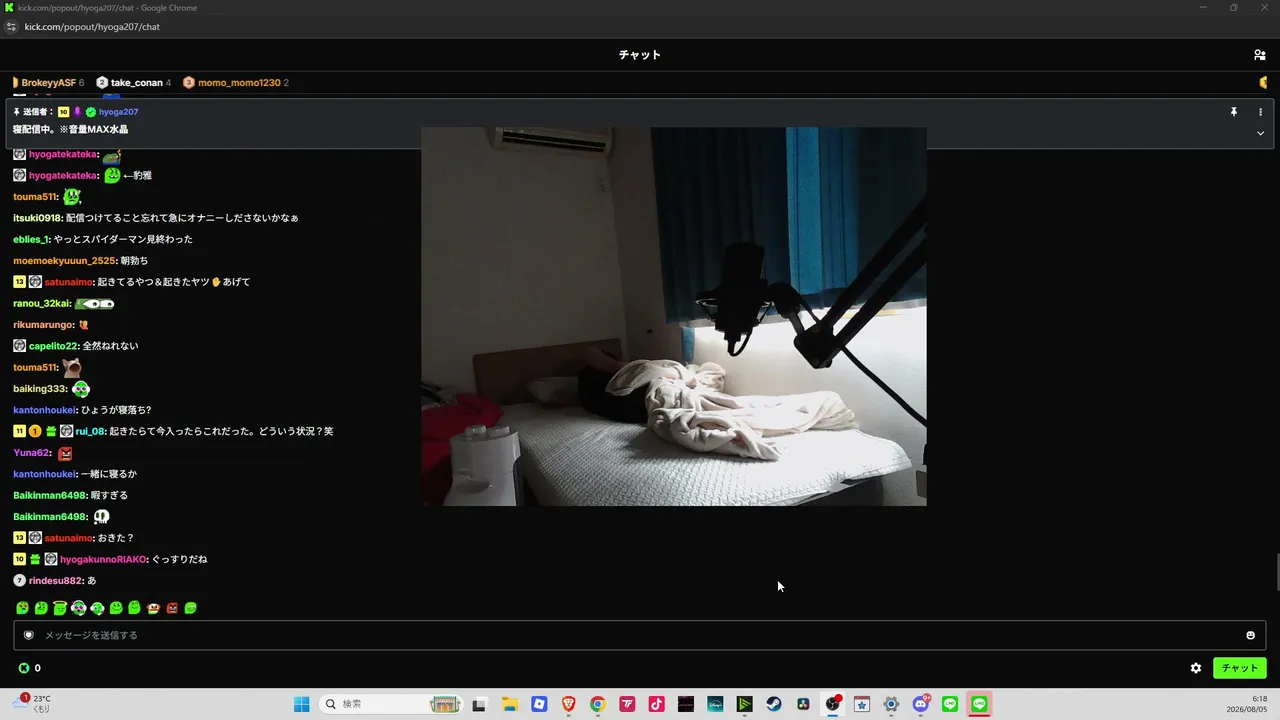Screen dimensions: 1280x720
Task: Open moemoekyuuun_2525 user profile
Action: pyautogui.click(x=65, y=261)
